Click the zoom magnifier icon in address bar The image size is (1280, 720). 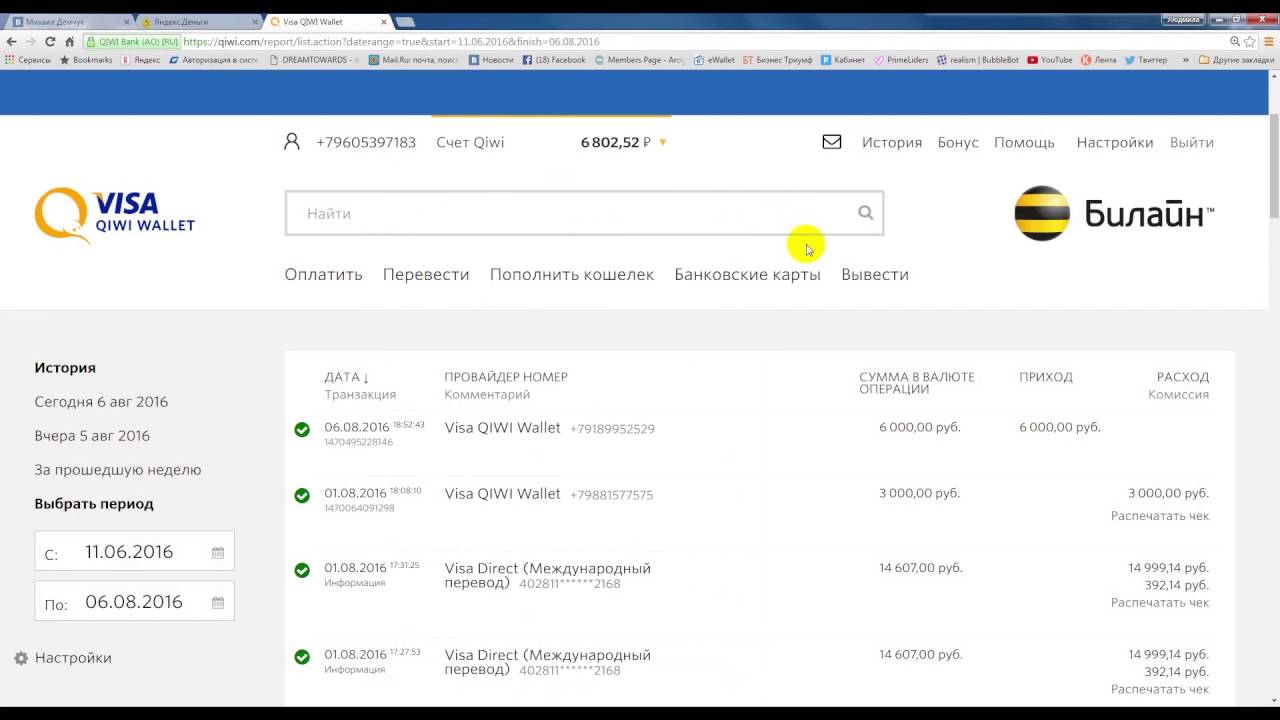[x=1236, y=42]
